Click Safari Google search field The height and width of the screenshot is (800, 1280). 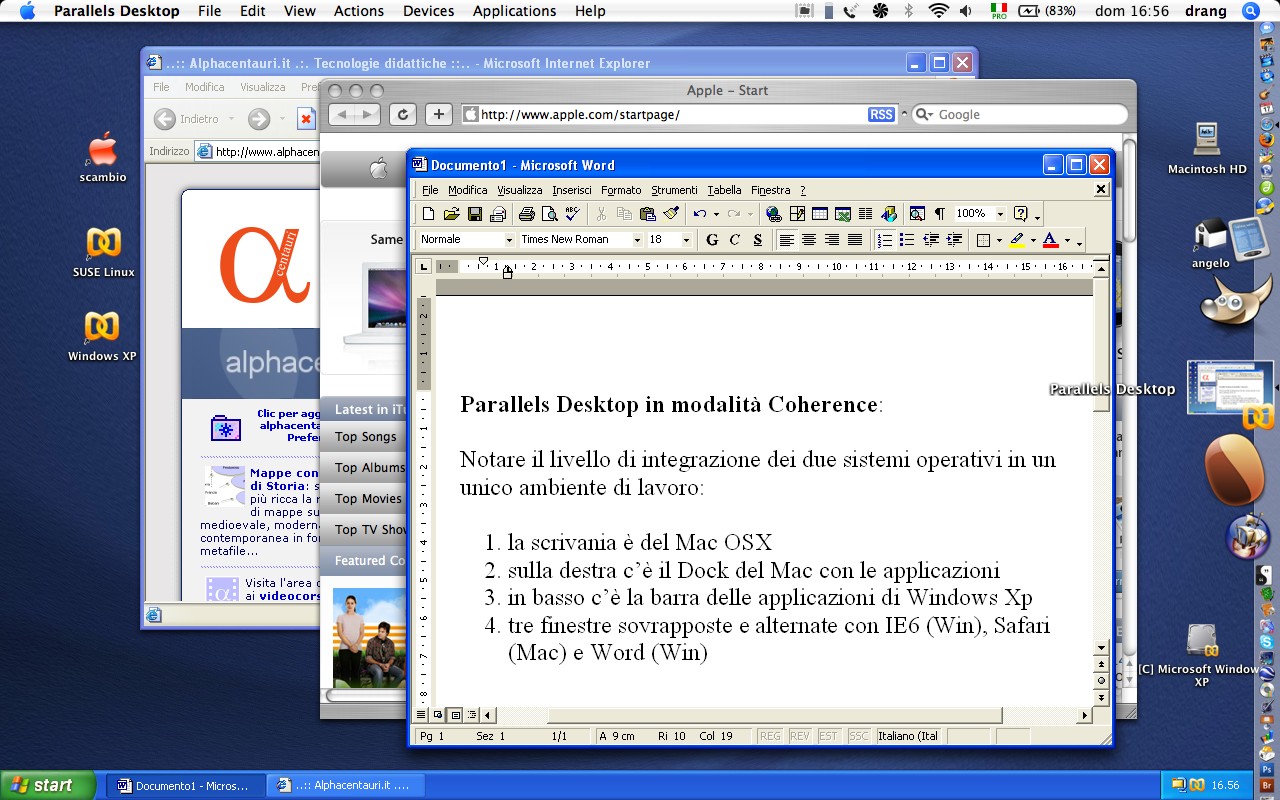coord(1019,115)
